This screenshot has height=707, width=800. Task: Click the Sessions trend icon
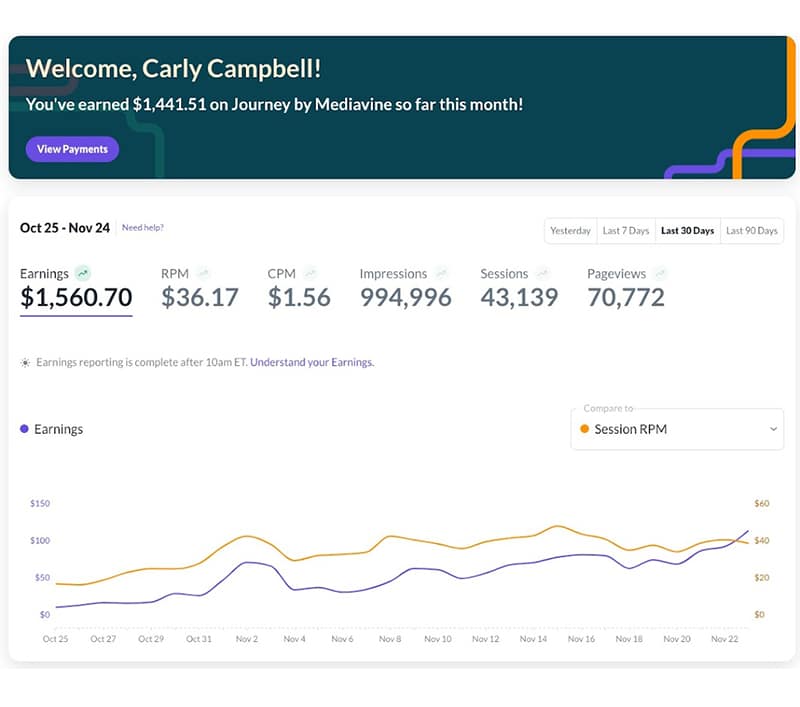click(543, 273)
